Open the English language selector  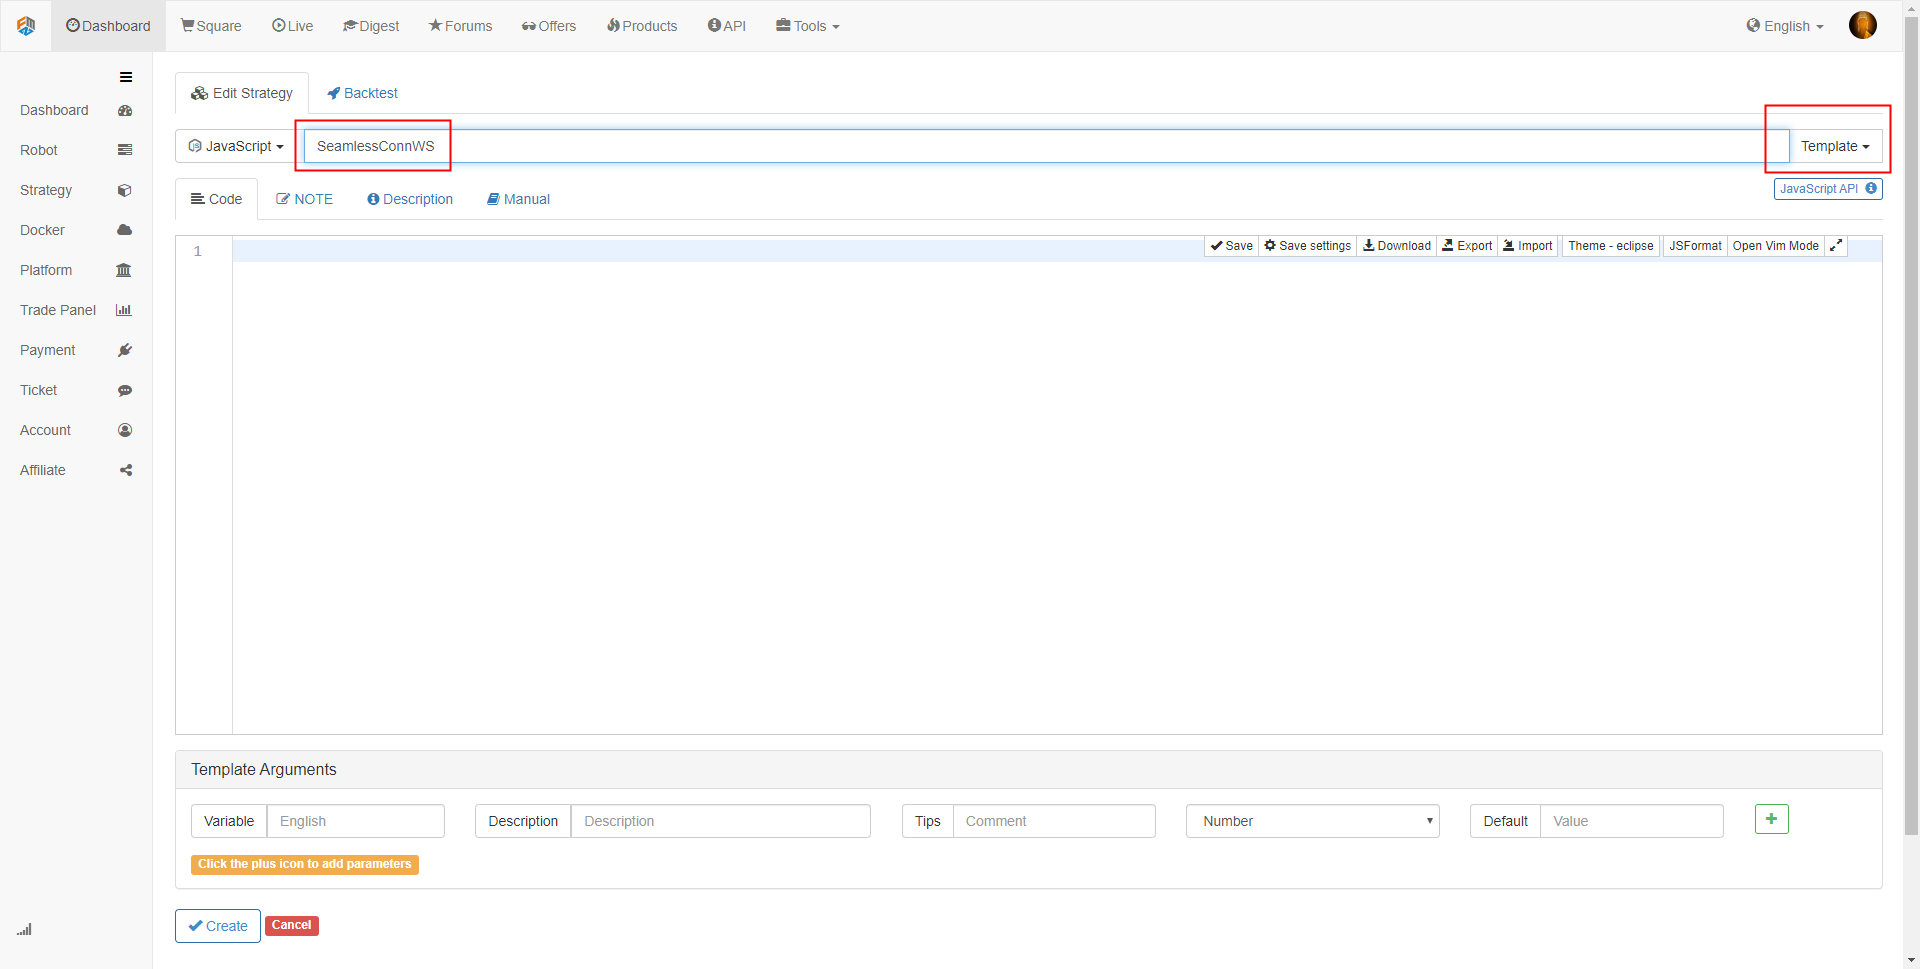[x=1786, y=26]
